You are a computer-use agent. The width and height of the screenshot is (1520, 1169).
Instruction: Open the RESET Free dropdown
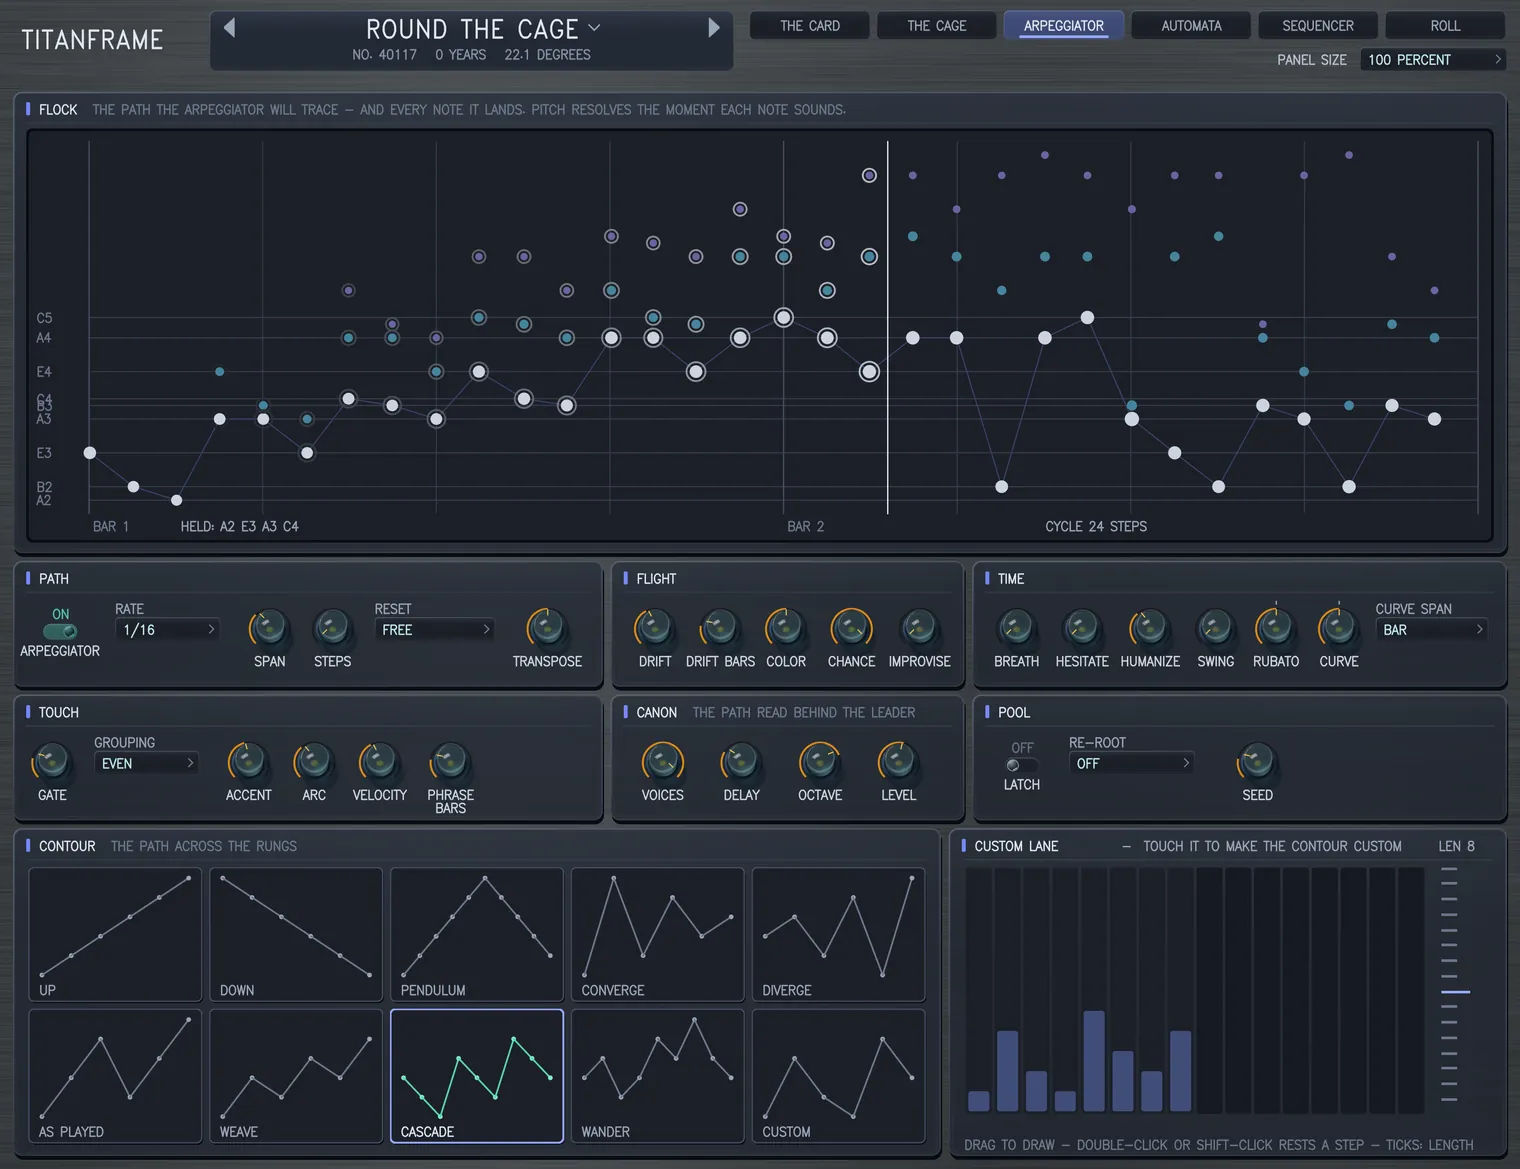[x=434, y=630]
